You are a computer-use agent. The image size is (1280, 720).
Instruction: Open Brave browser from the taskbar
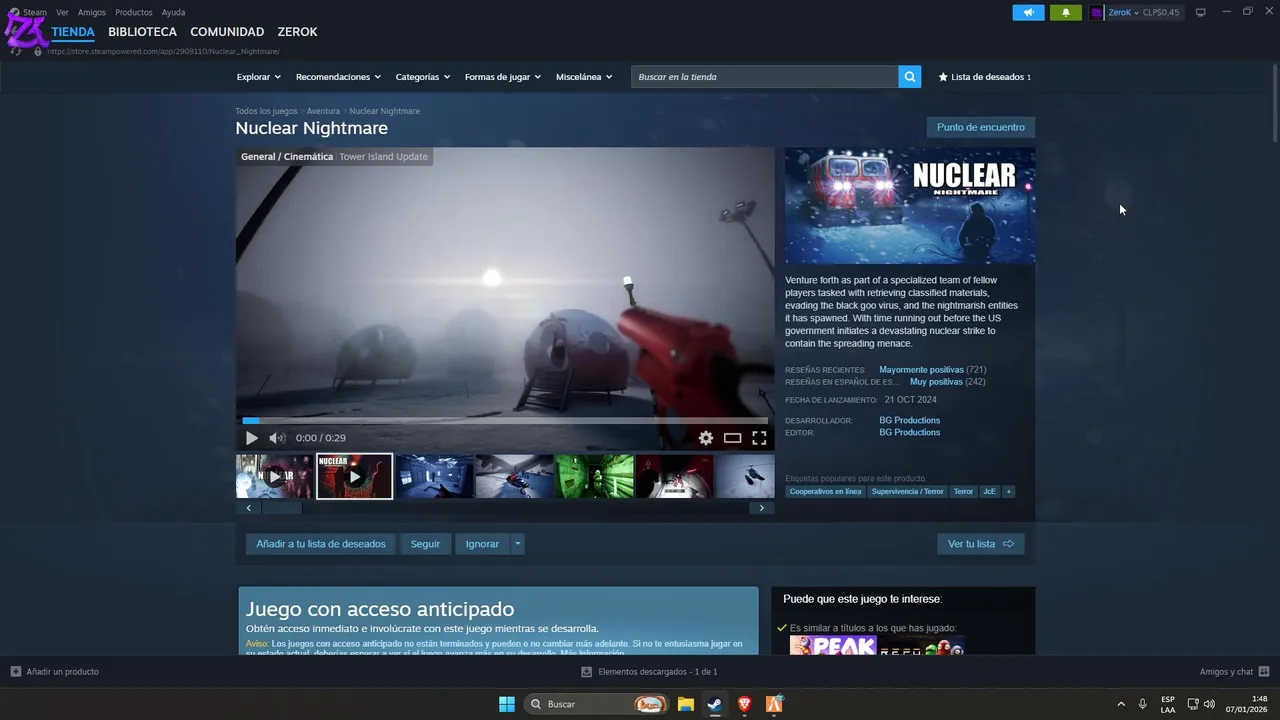pos(744,704)
